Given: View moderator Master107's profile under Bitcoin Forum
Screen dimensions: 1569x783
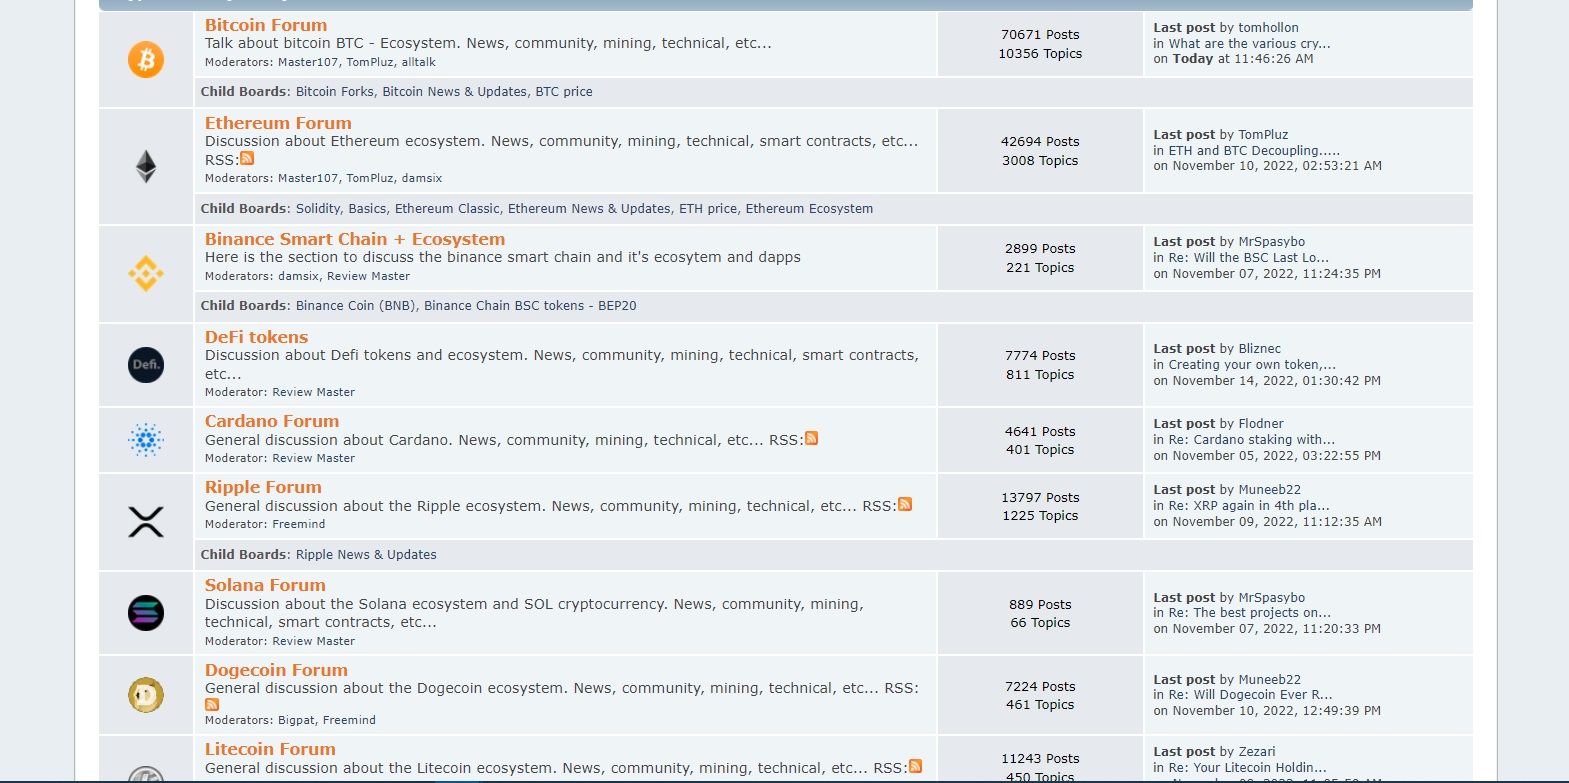Looking at the screenshot, I should [x=307, y=62].
